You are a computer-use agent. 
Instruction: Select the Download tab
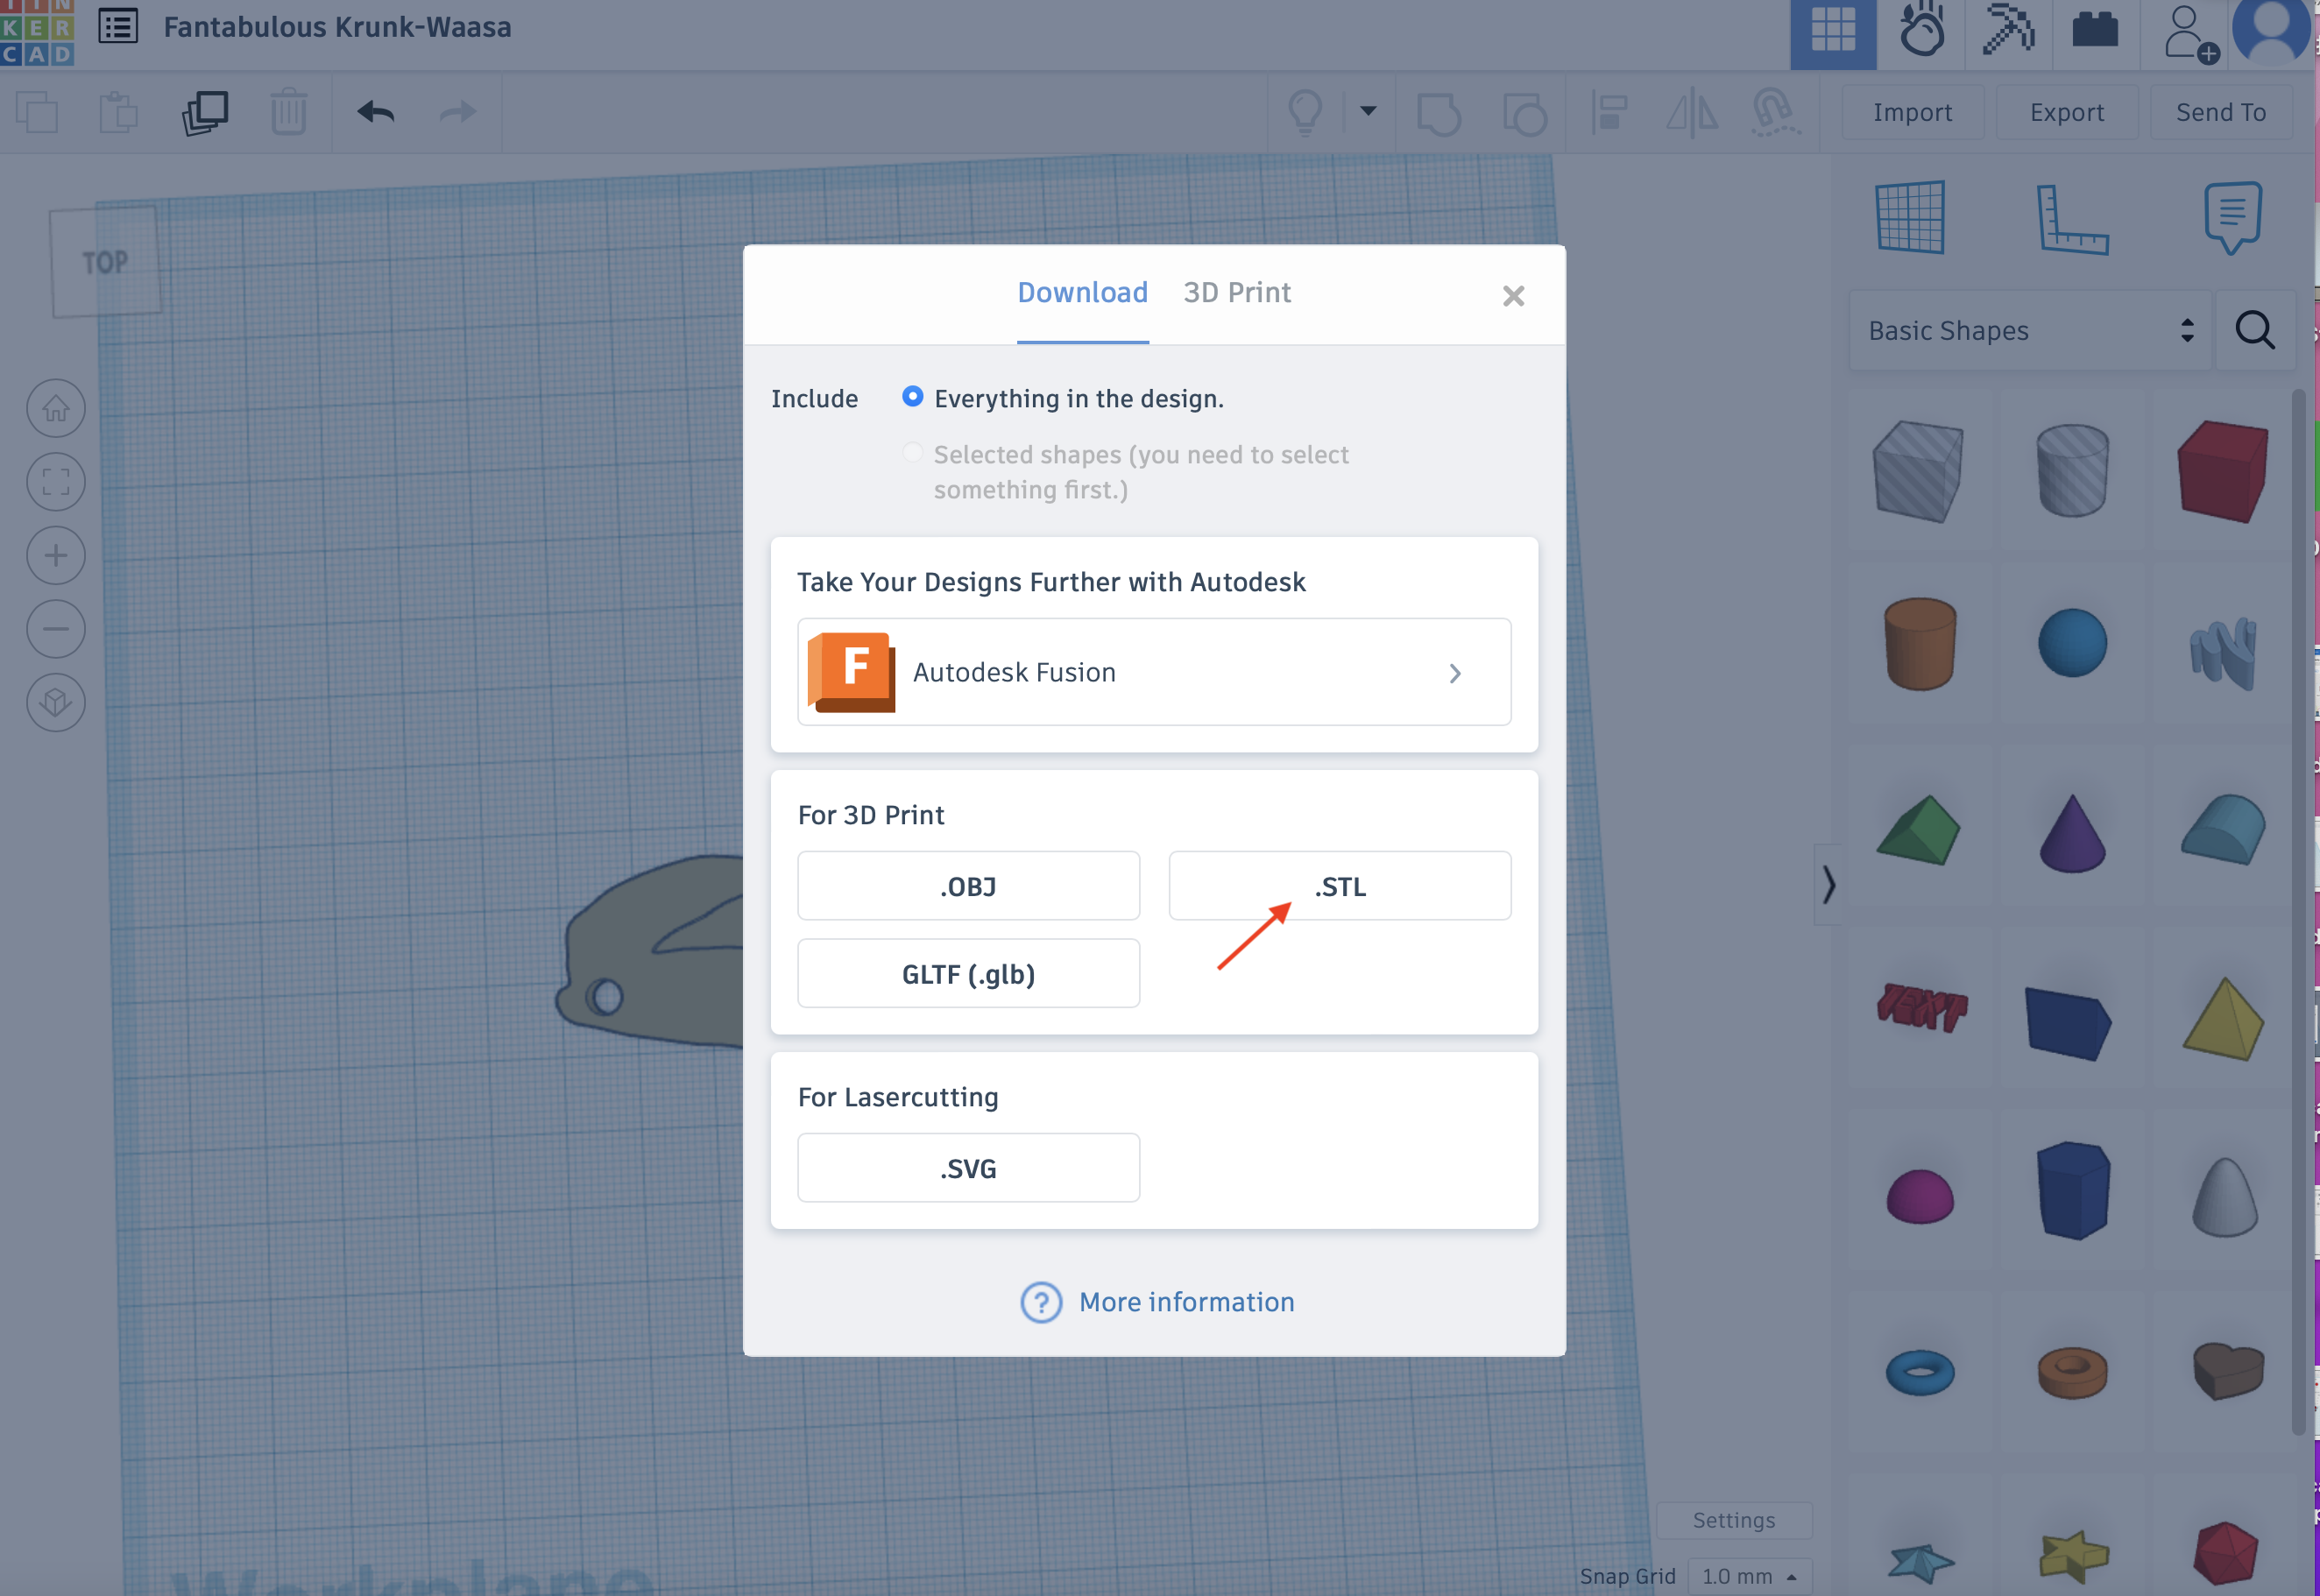1082,293
